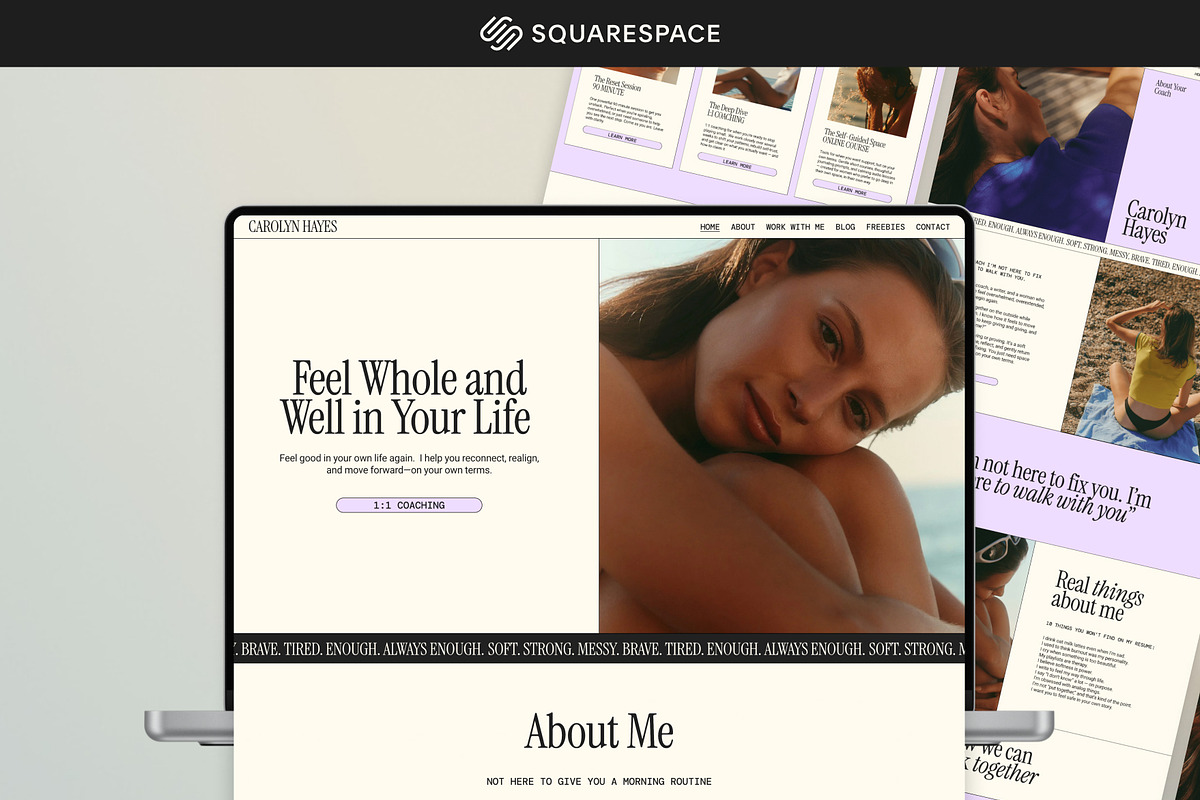Click the Feel Whole and Well headline
This screenshot has width=1200, height=800.
click(405, 397)
